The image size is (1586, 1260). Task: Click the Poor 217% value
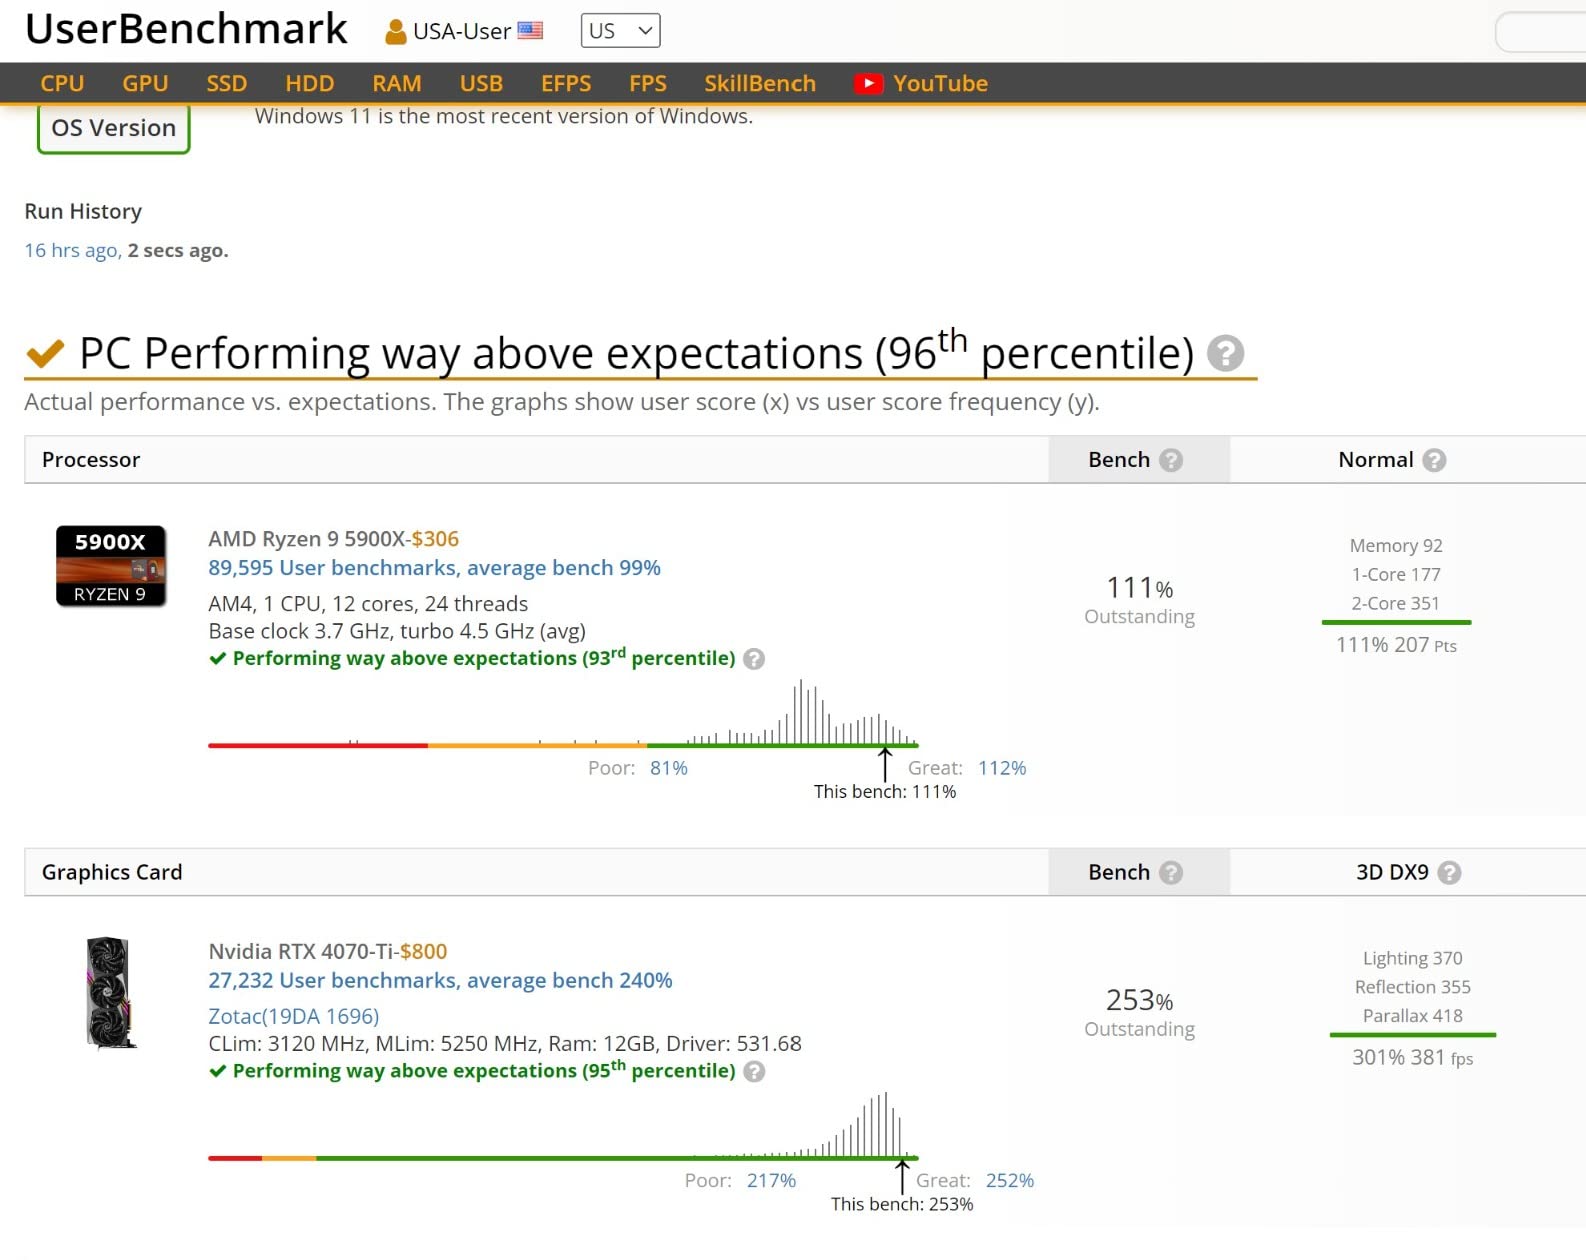771,1181
